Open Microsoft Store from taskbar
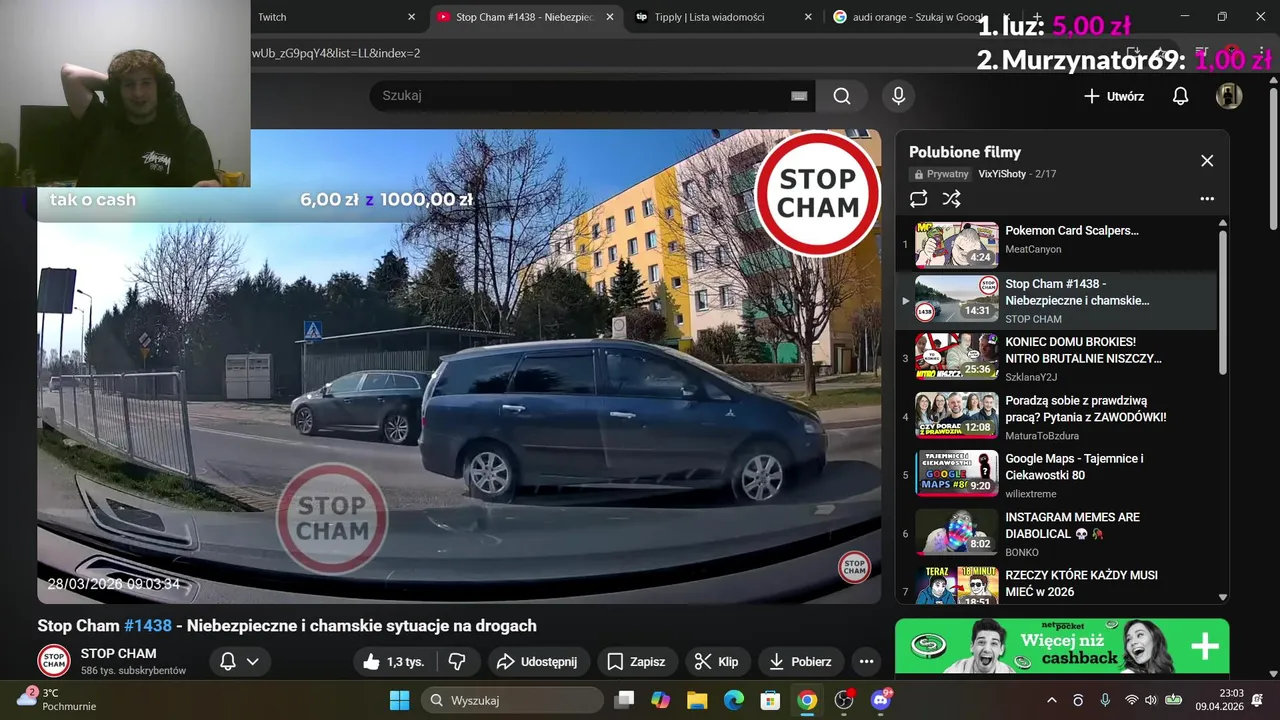This screenshot has height=720, width=1280. 770,700
